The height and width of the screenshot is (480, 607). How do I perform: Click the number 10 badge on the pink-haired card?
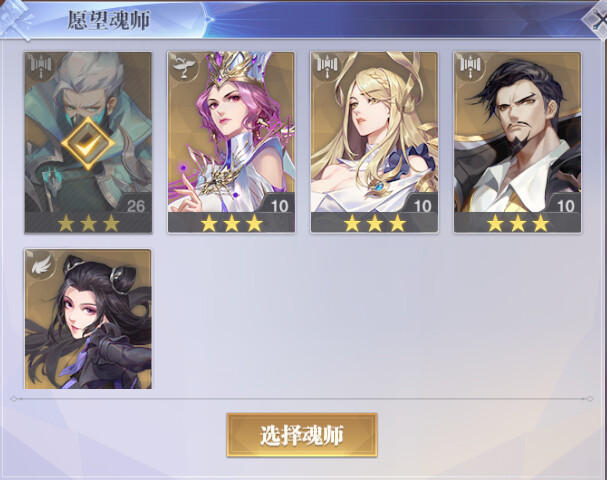(x=279, y=206)
